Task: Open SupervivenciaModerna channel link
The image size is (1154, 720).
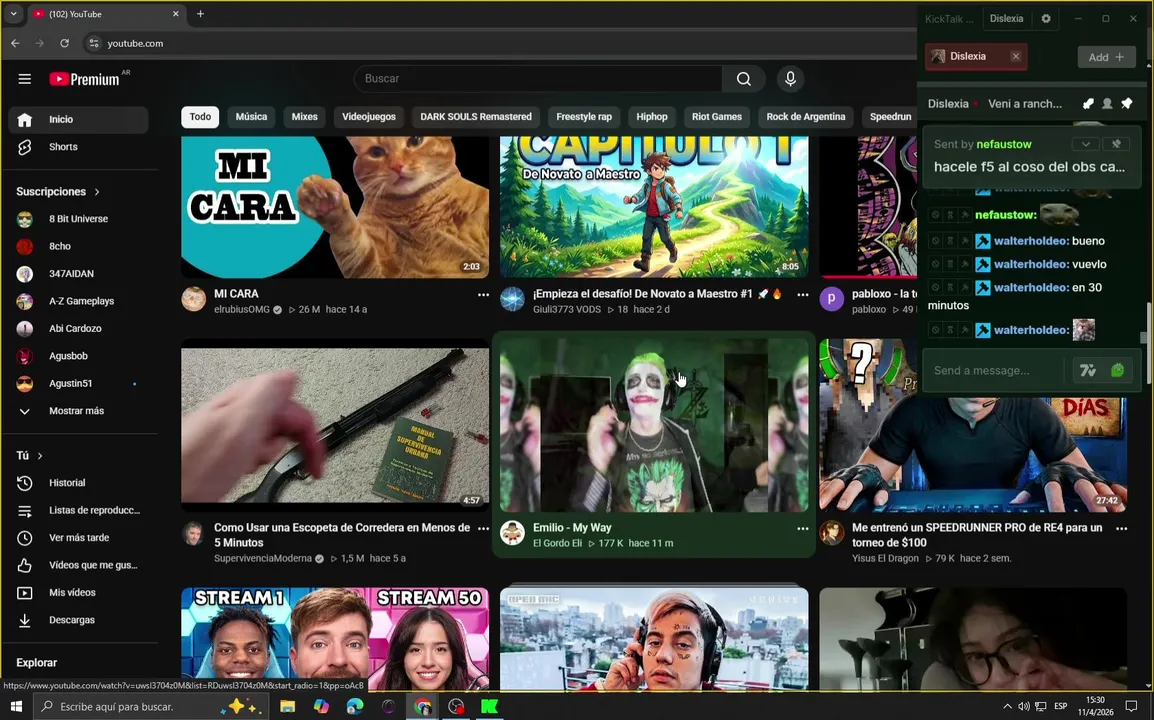Action: point(263,559)
